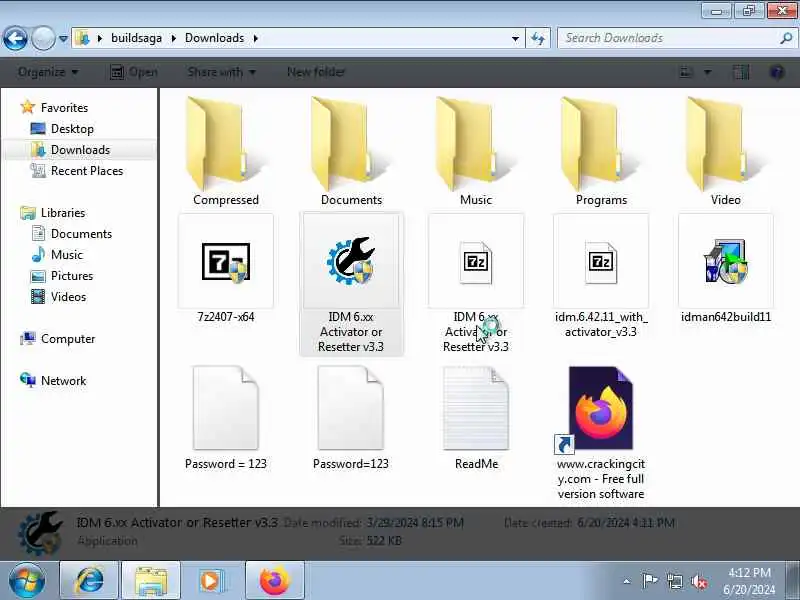
Task: Select Recent Places in navigation pane
Action: [x=77, y=170]
